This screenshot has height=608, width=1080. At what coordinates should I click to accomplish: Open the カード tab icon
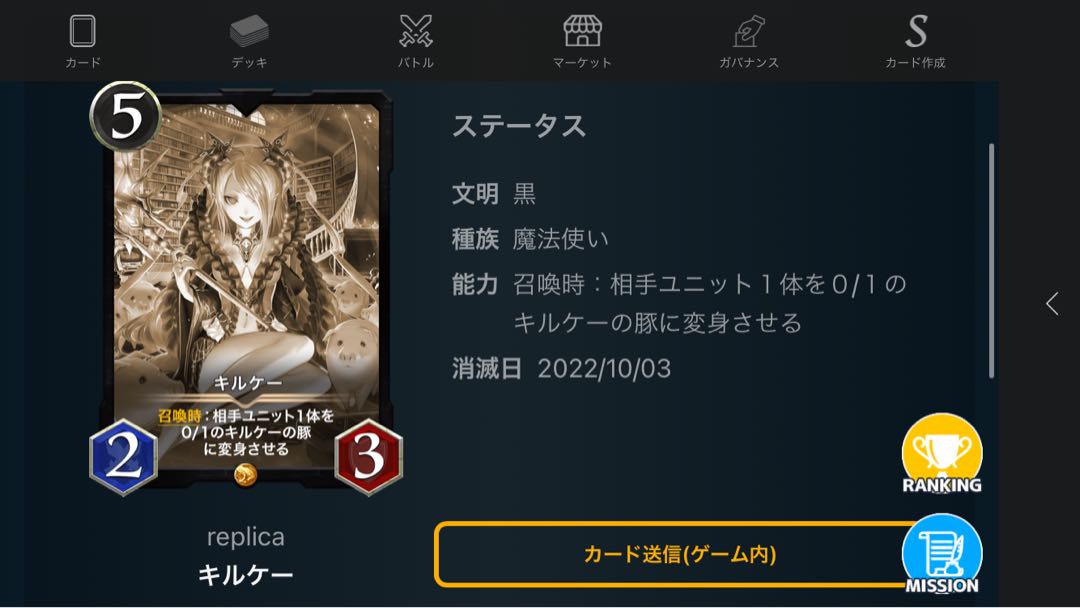pyautogui.click(x=83, y=32)
